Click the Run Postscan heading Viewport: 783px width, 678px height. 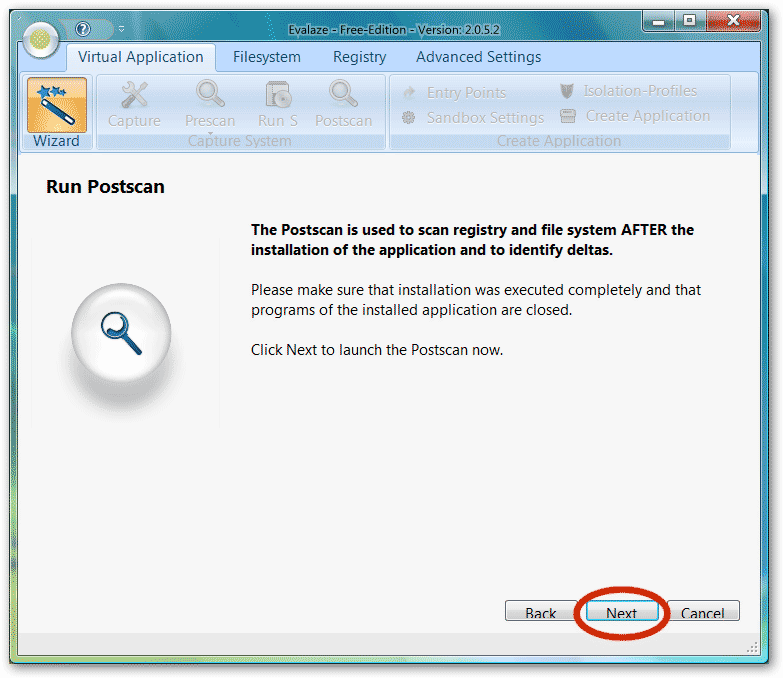pos(105,187)
